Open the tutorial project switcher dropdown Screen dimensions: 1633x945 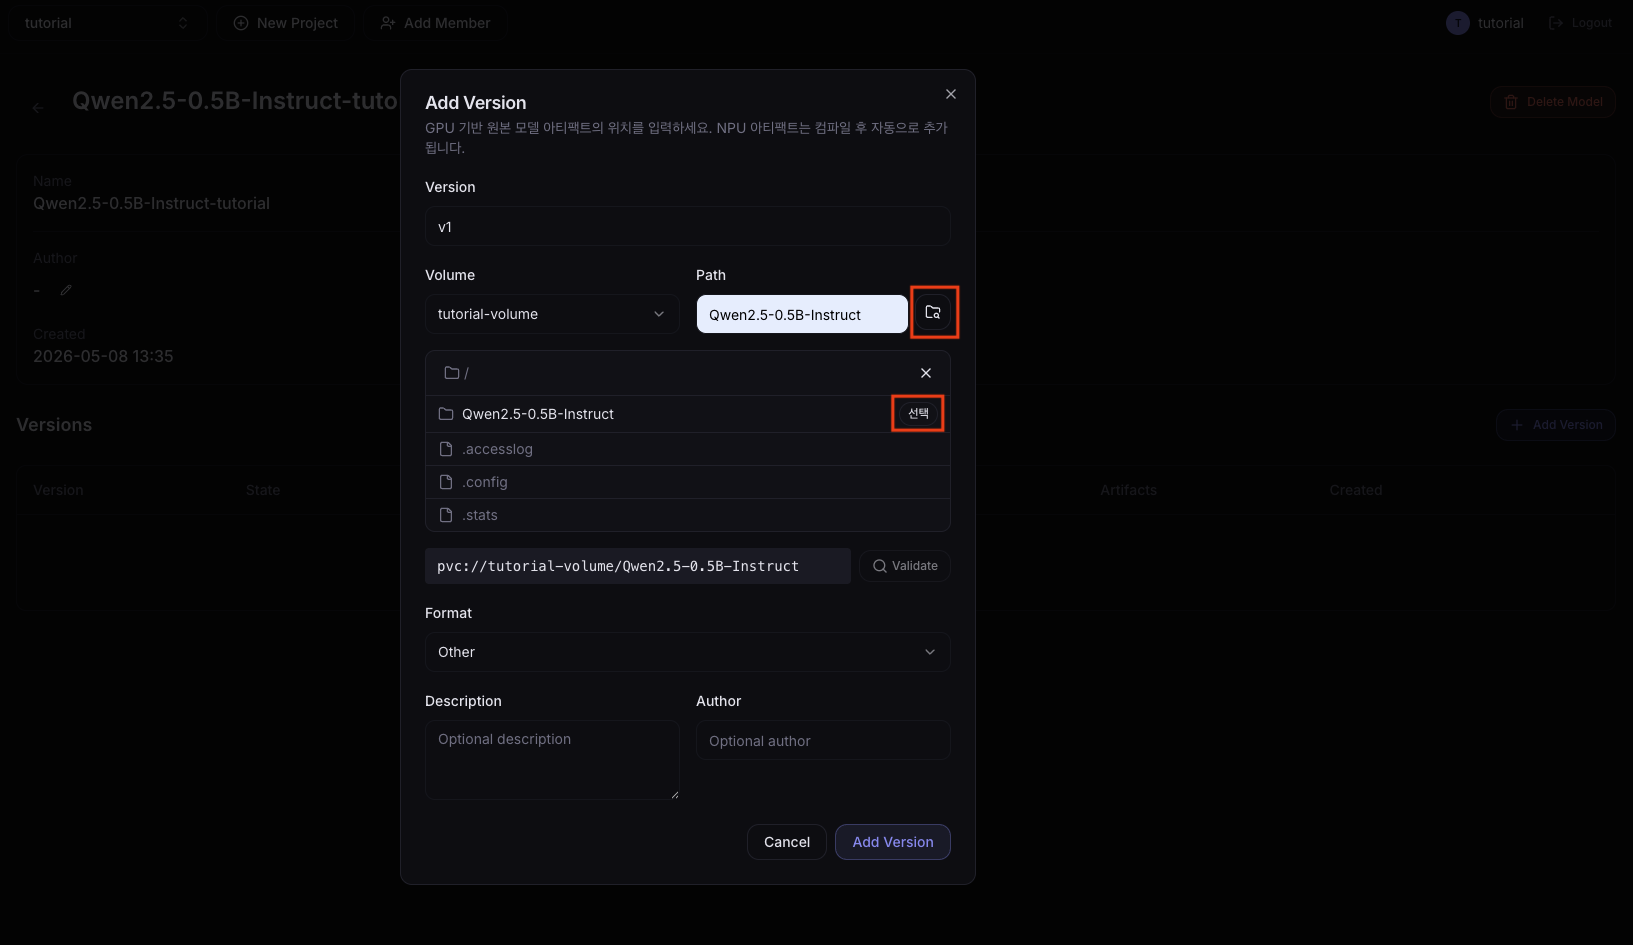click(106, 23)
